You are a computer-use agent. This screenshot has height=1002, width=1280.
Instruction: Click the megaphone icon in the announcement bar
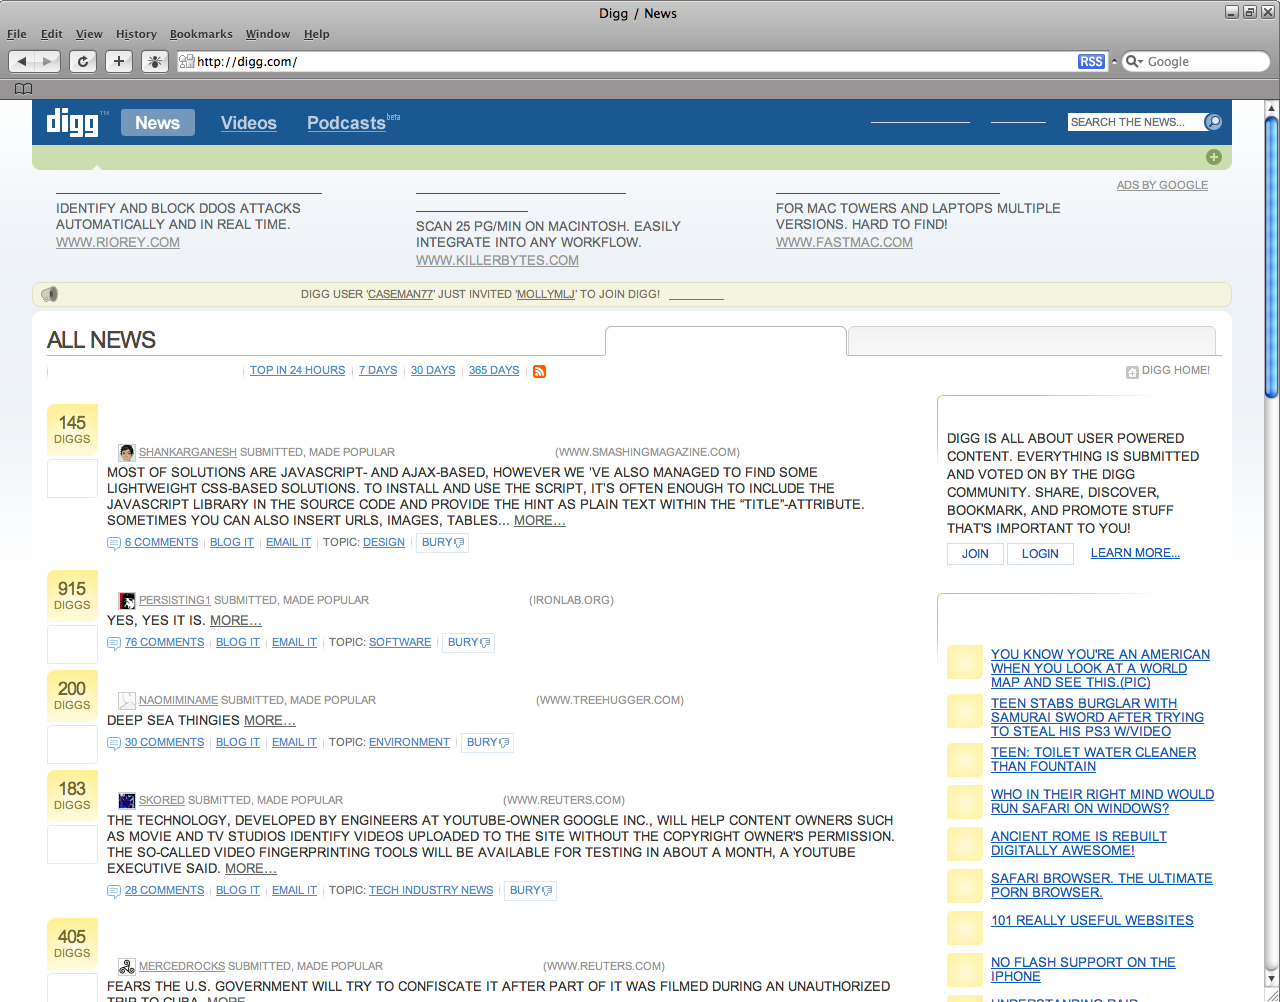(50, 294)
